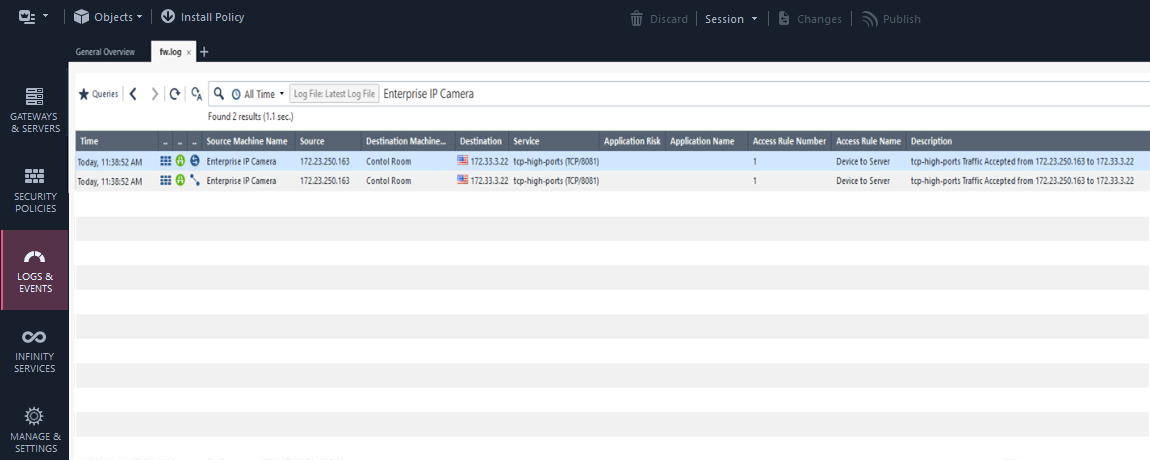Click first row Contol Room cell

[389, 161]
